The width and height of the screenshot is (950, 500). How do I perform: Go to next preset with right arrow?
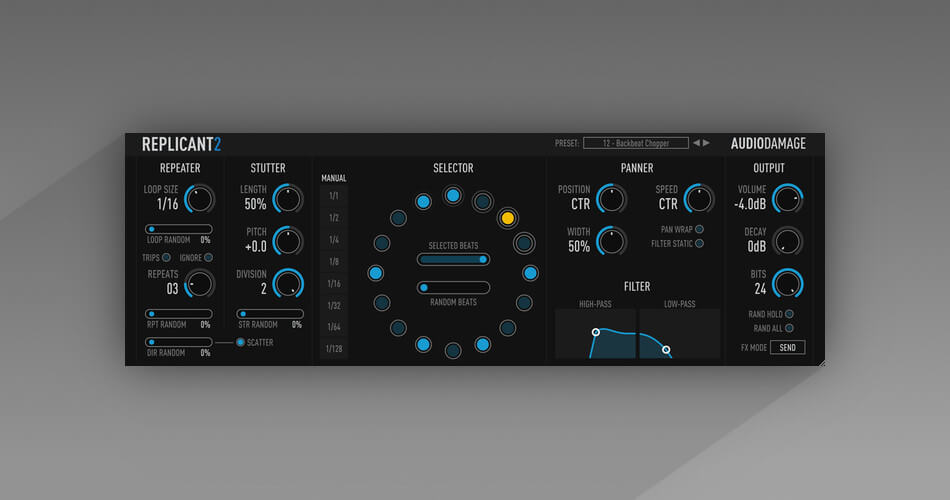pyautogui.click(x=706, y=143)
